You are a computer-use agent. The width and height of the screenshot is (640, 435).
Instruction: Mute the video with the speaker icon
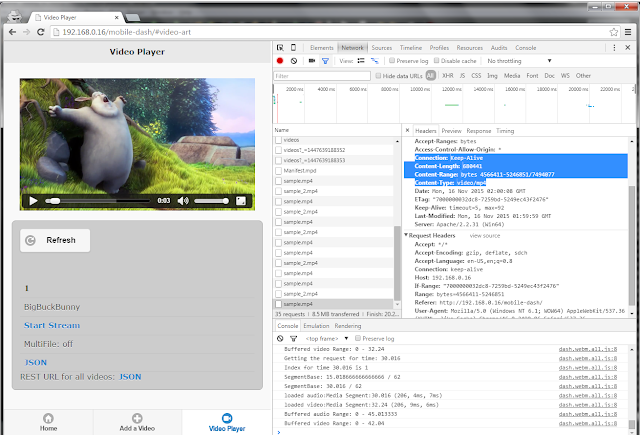(x=183, y=200)
